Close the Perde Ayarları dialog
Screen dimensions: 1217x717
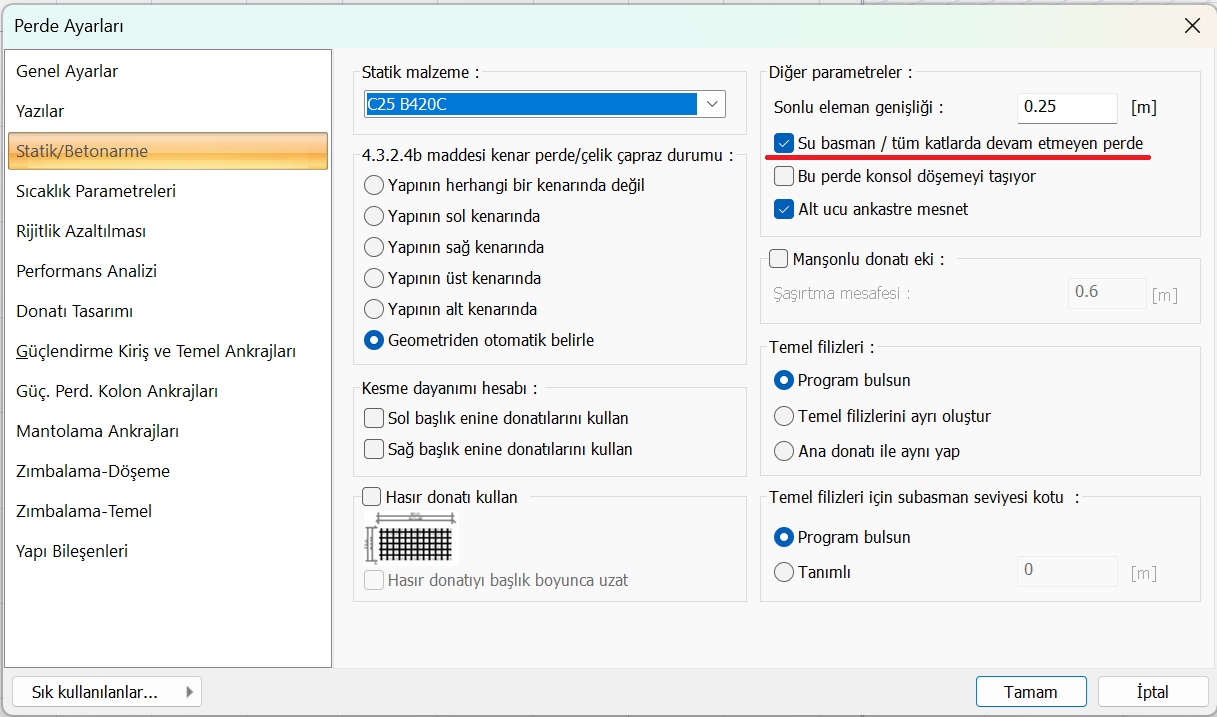click(1192, 26)
